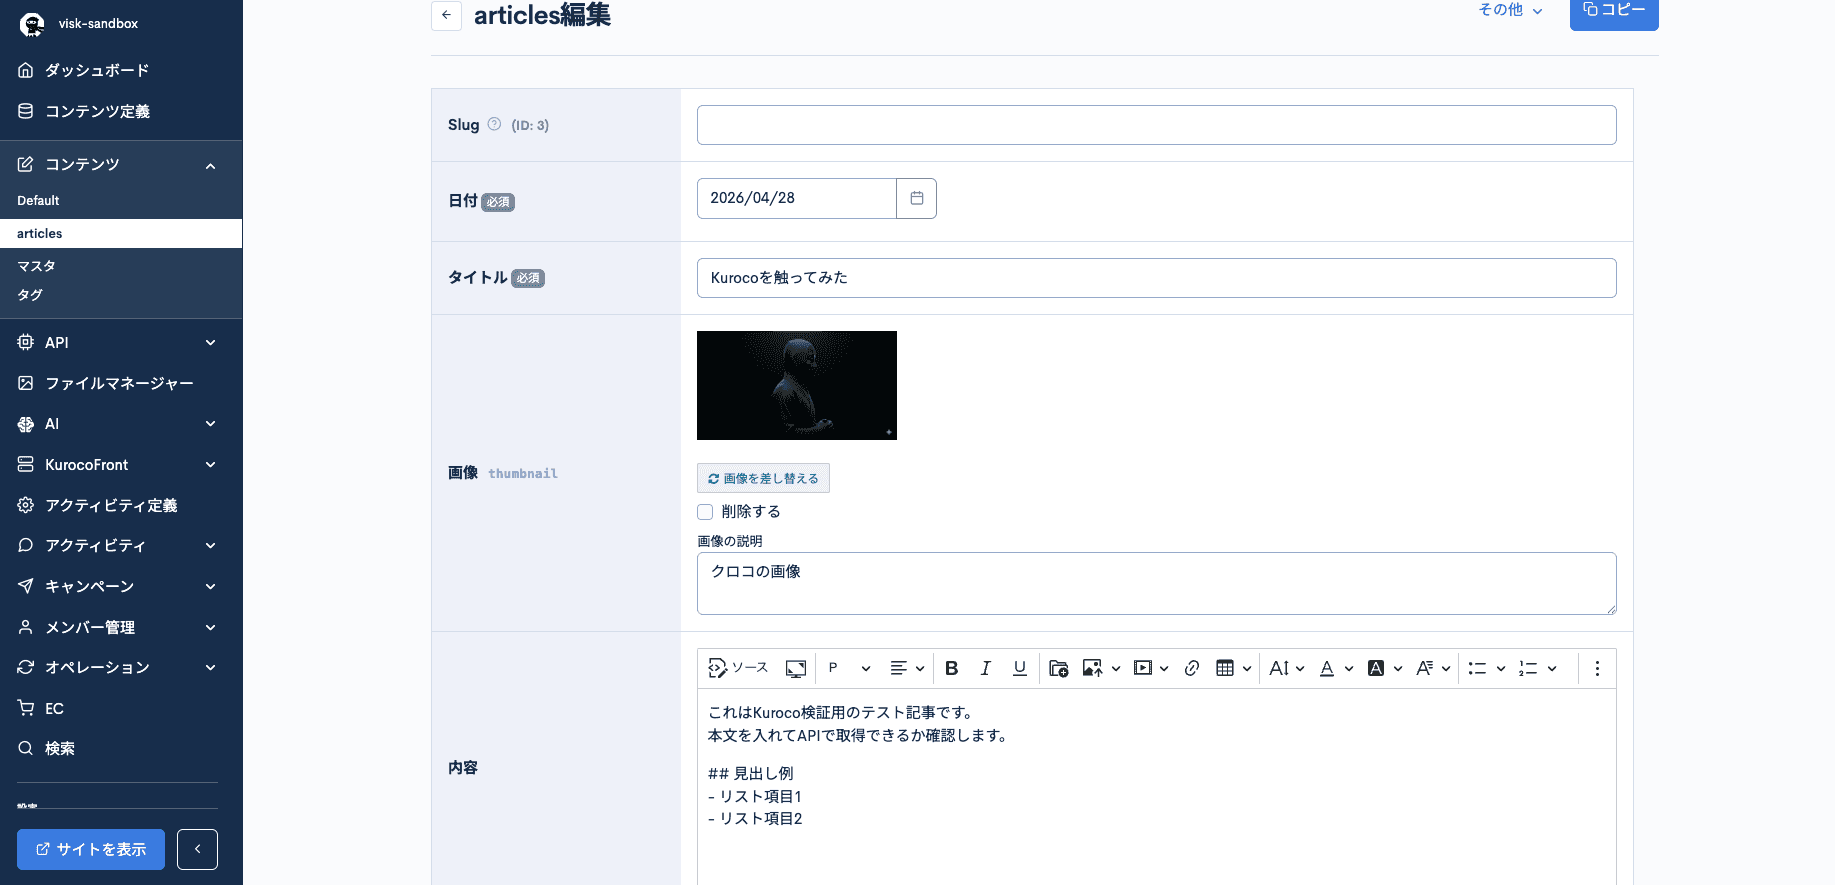Image resolution: width=1835 pixels, height=885 pixels.
Task: Click the visk-sandbox logo
Action: (x=32, y=24)
